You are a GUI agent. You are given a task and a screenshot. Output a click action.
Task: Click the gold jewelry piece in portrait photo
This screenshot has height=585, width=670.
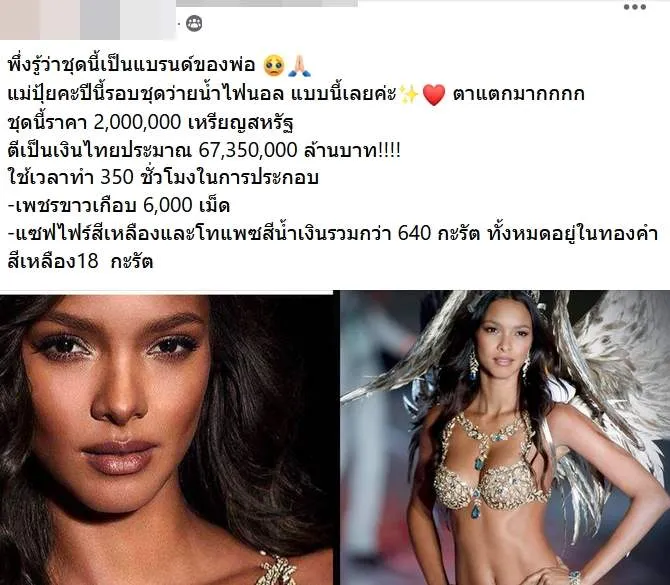tap(277, 570)
